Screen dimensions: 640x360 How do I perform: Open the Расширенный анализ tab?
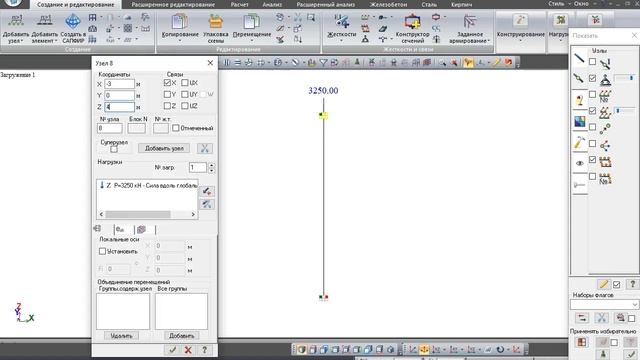(x=325, y=4)
